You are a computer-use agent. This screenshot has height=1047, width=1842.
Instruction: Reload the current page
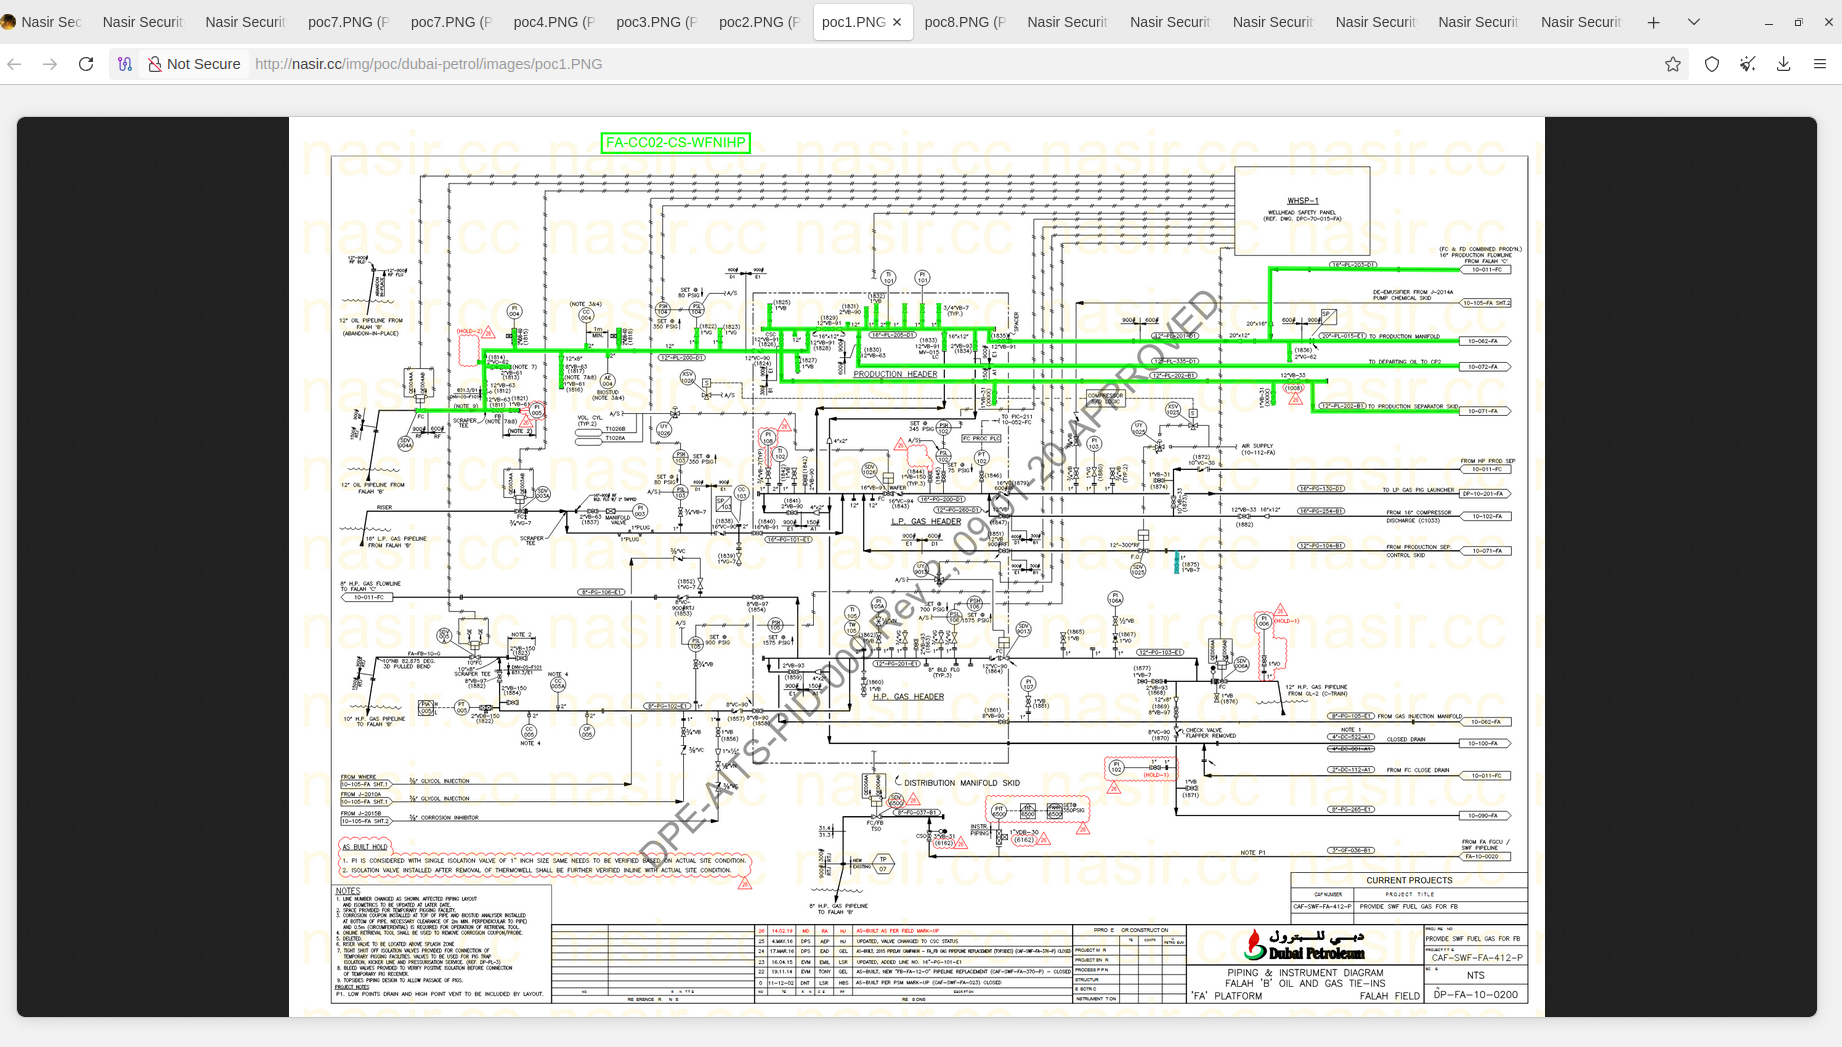click(86, 64)
